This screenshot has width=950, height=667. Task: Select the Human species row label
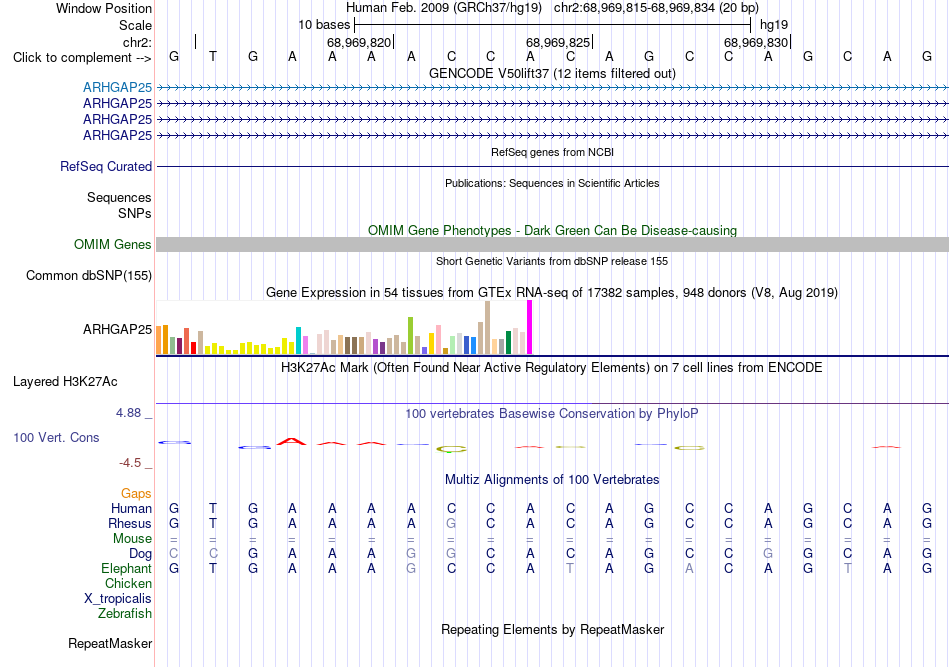(131, 508)
